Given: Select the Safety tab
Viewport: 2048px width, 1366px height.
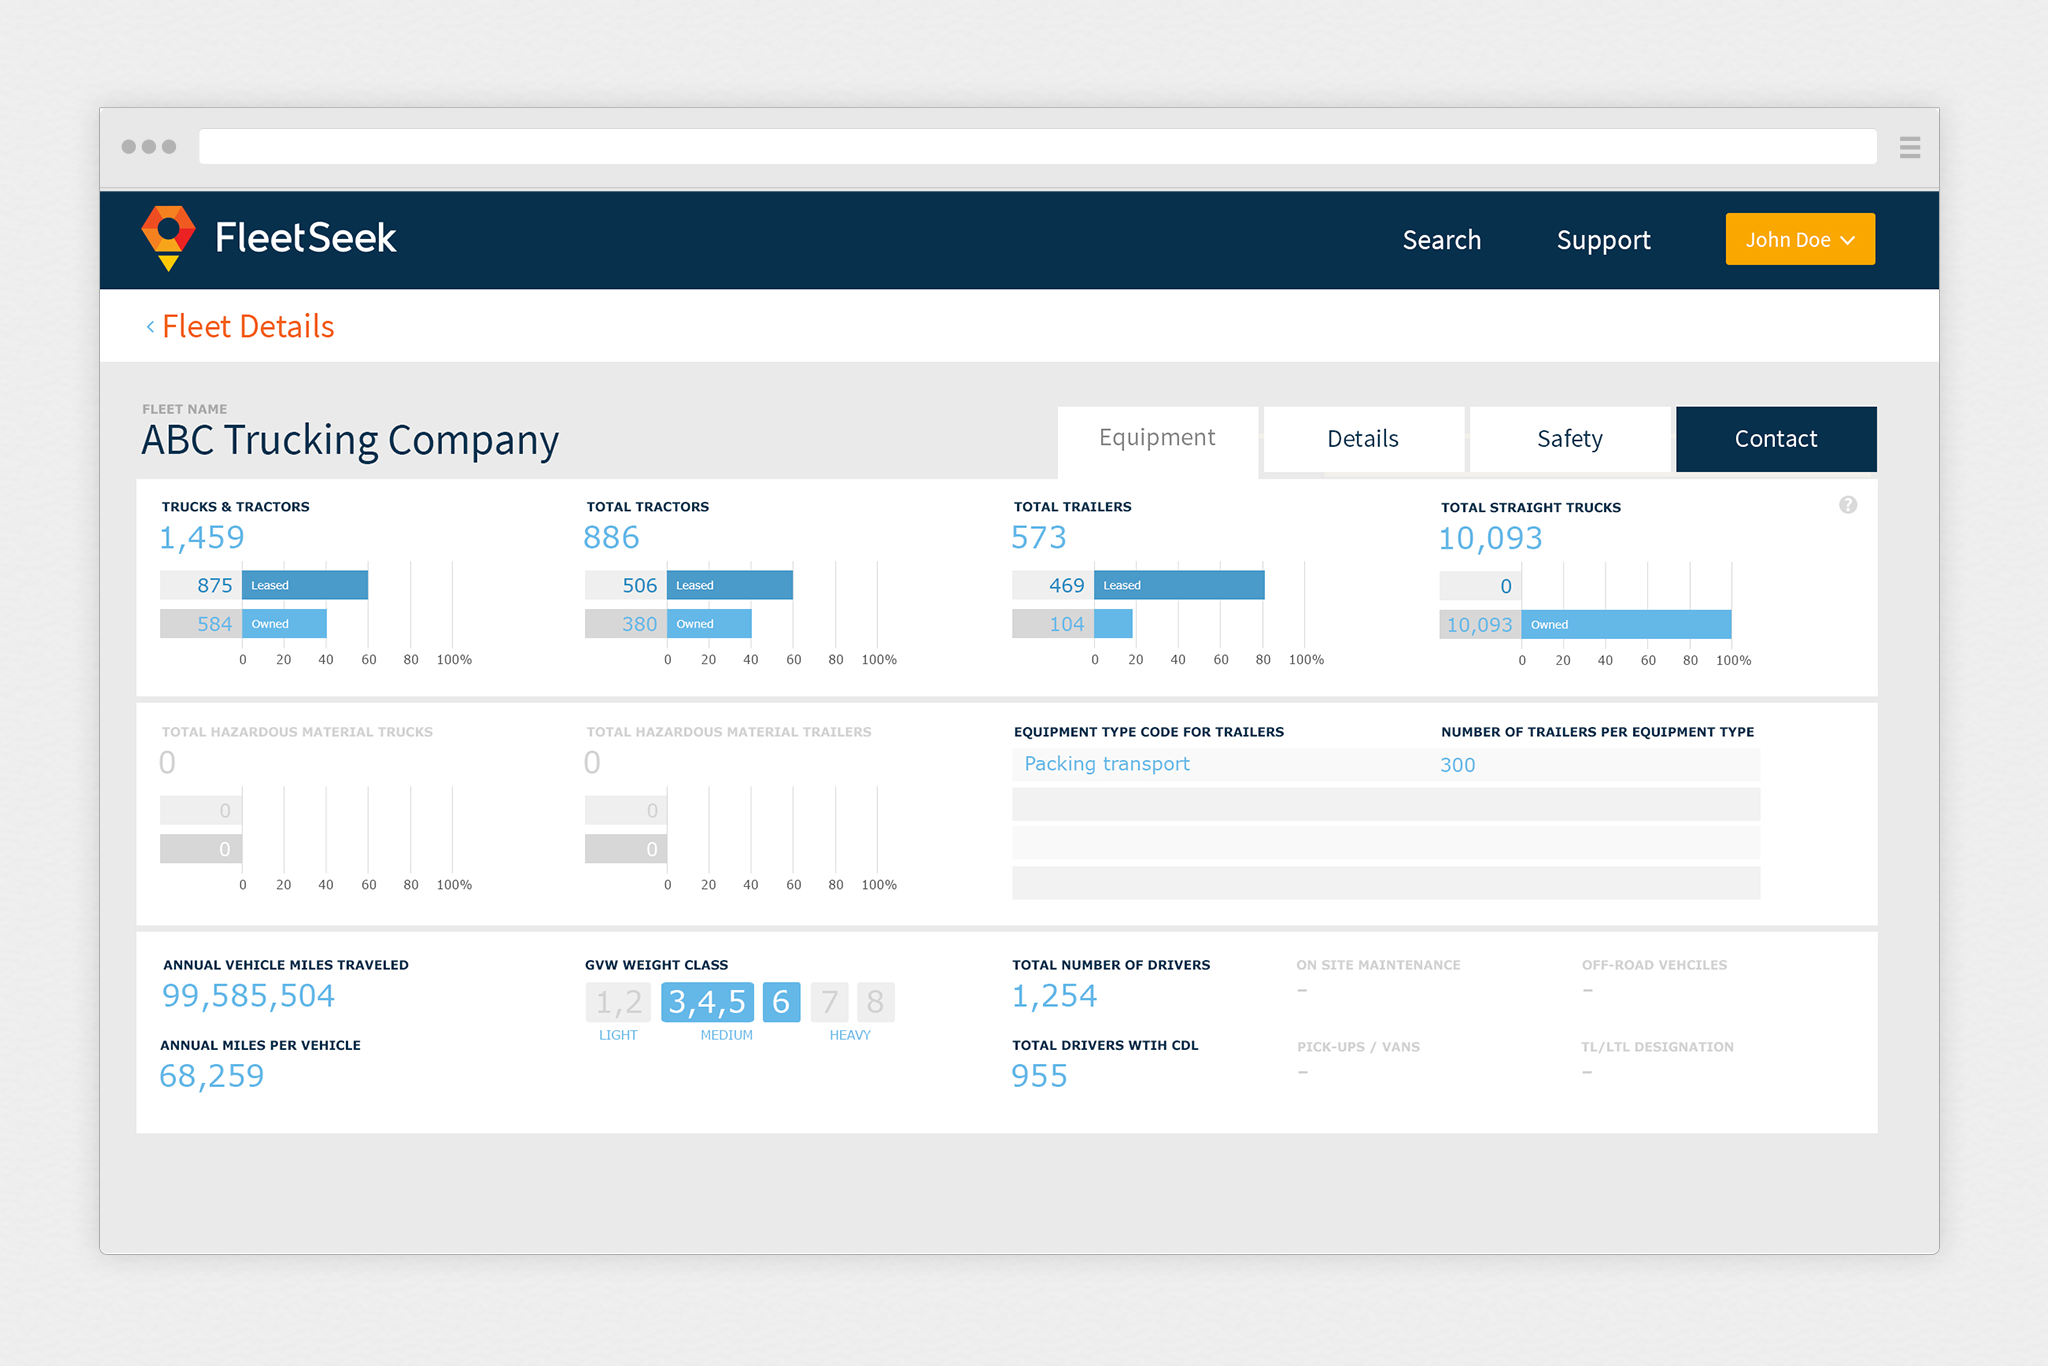Looking at the screenshot, I should 1569,439.
